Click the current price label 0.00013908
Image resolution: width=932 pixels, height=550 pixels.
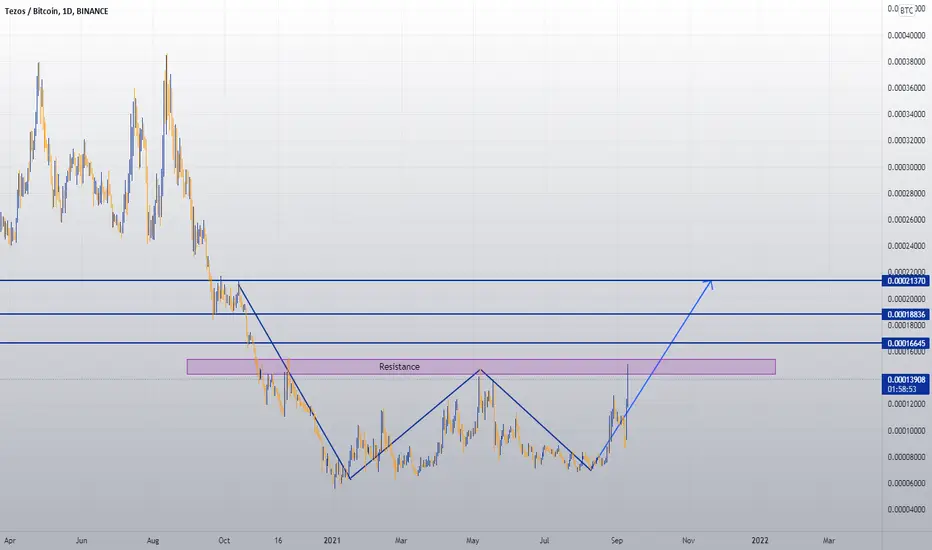point(906,379)
